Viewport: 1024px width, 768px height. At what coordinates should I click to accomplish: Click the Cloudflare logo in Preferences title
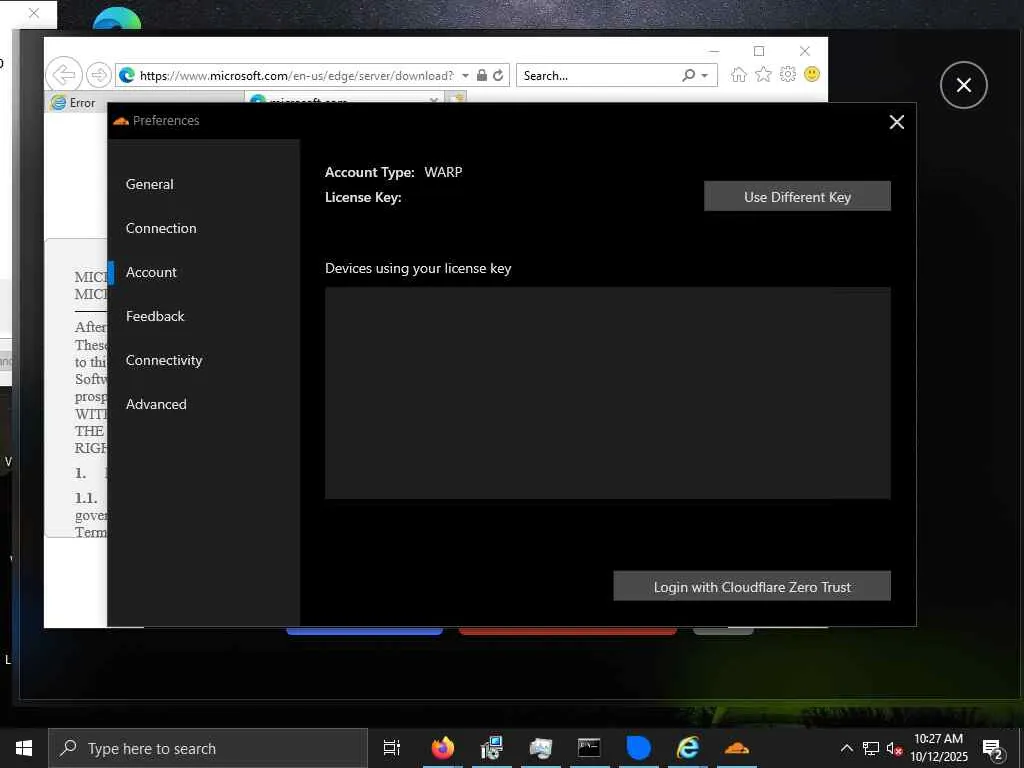coord(121,121)
